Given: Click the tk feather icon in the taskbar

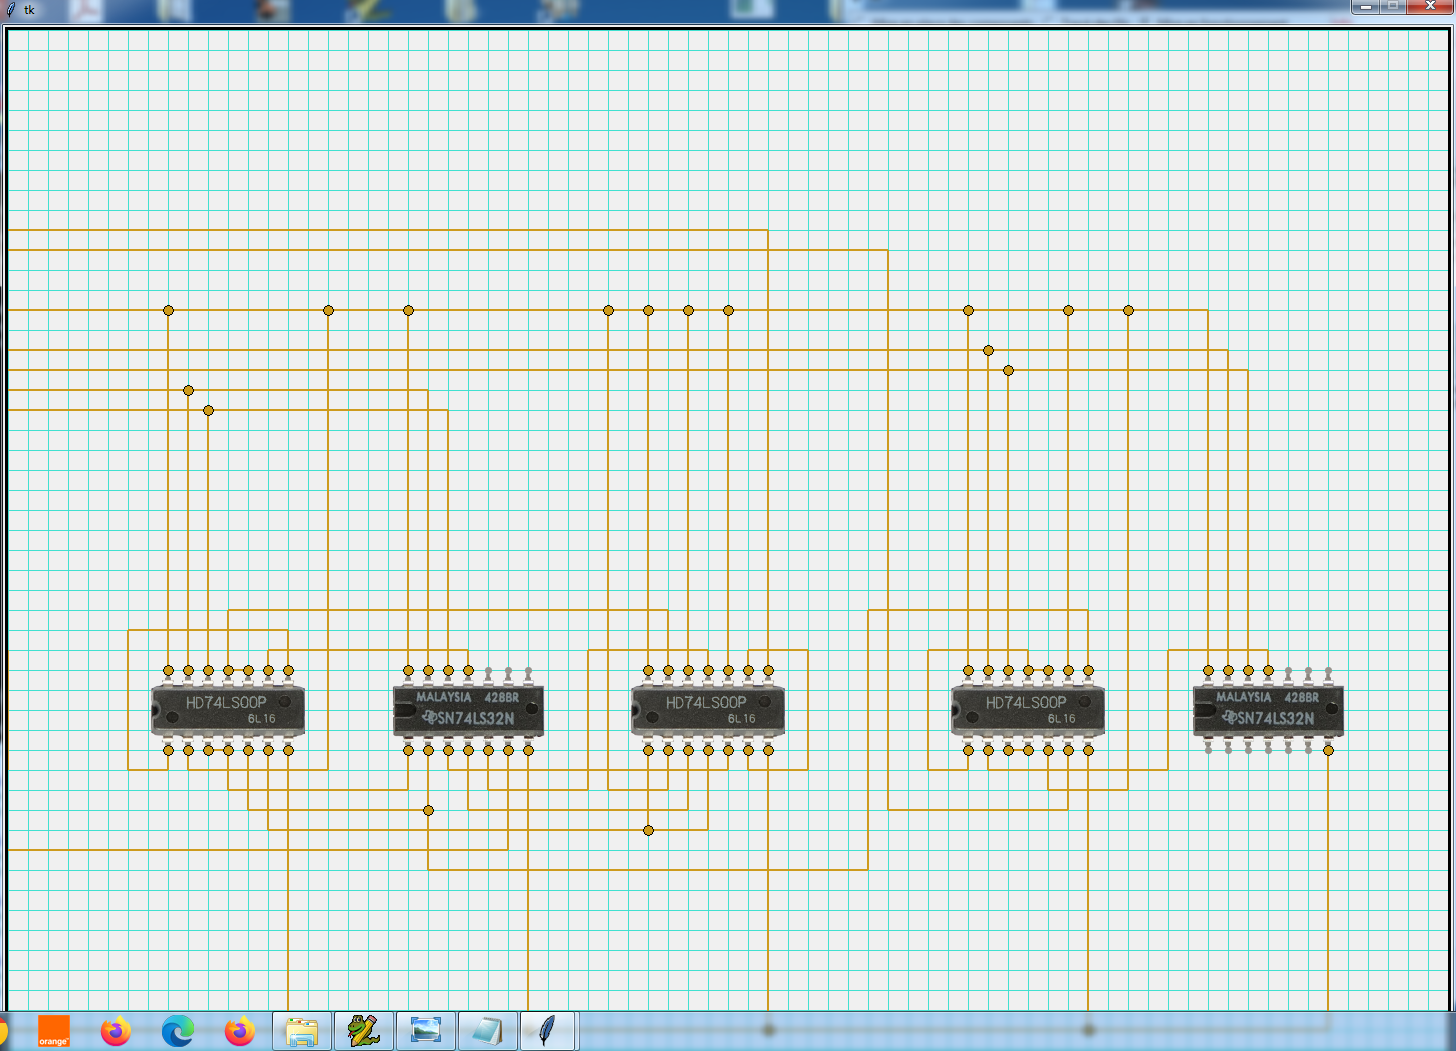Looking at the screenshot, I should [547, 1030].
